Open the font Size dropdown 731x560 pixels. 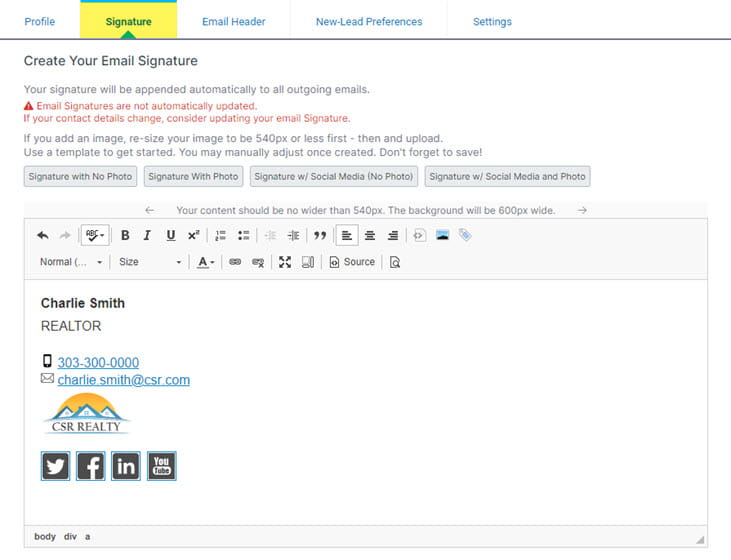coord(150,262)
